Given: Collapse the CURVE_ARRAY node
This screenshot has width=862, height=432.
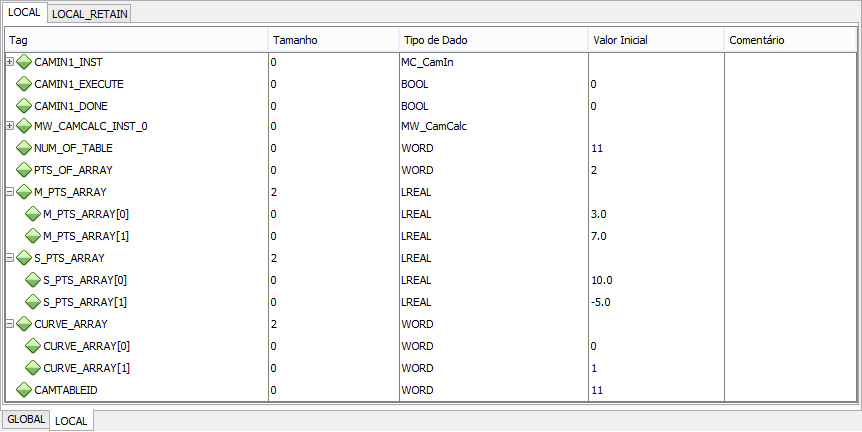Looking at the screenshot, I should [x=10, y=324].
